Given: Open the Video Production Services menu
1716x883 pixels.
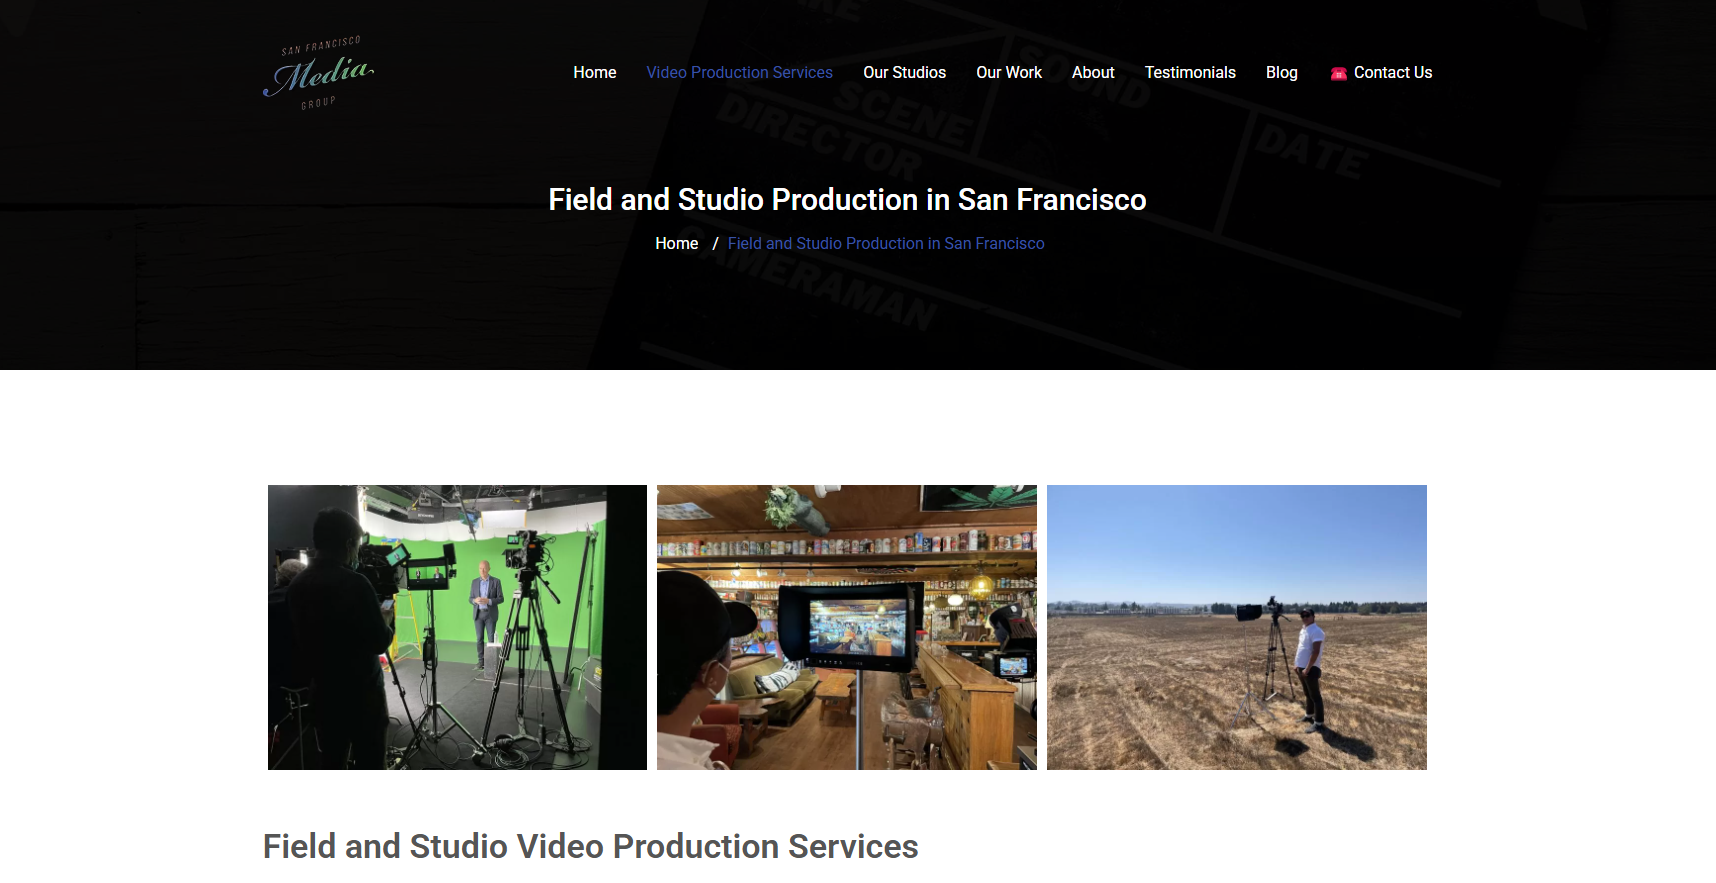Looking at the screenshot, I should [739, 72].
